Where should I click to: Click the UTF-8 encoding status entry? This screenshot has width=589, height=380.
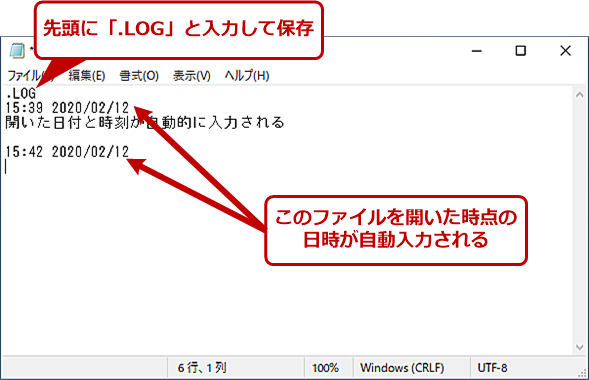point(492,368)
